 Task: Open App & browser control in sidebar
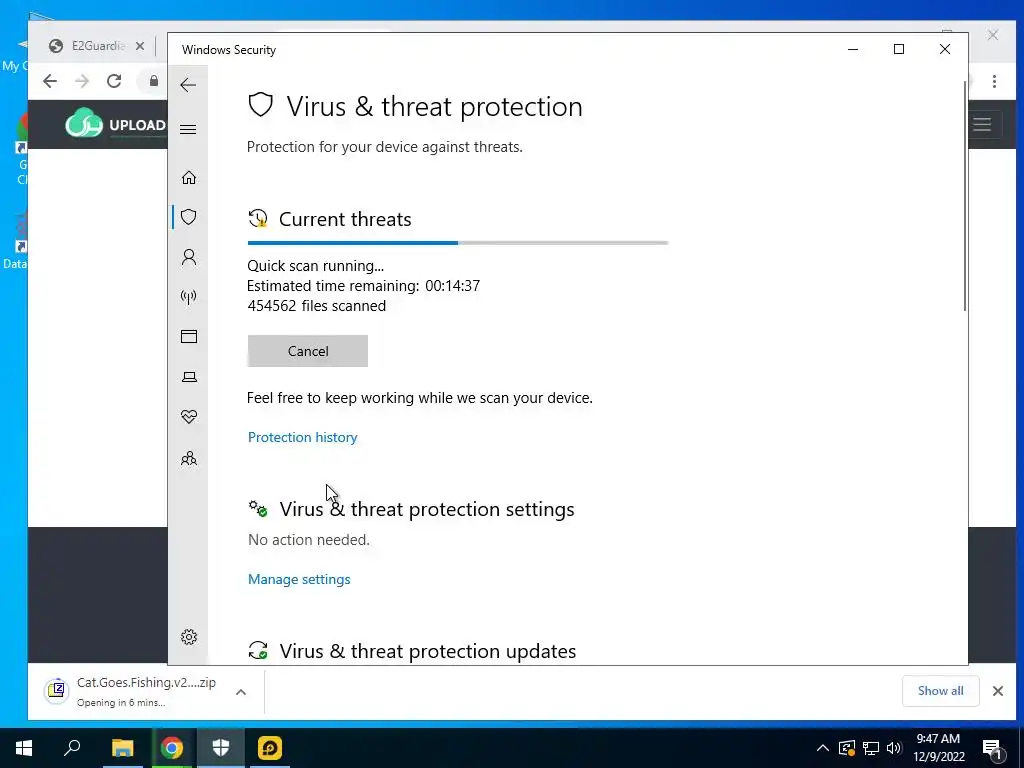(189, 336)
